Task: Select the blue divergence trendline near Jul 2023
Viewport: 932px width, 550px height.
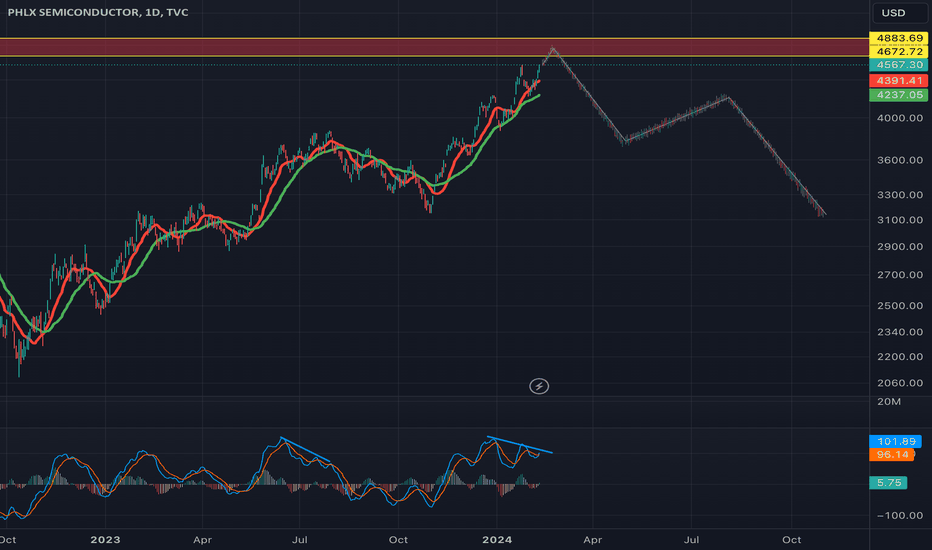Action: pos(305,449)
